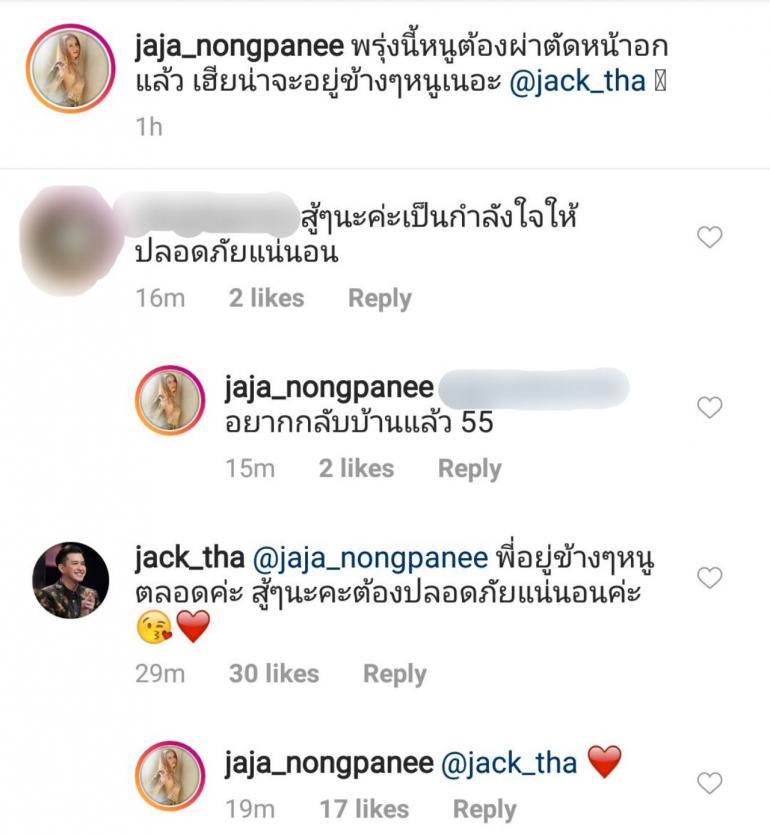Open jack_tha's profile avatar
Image resolution: width=770 pixels, height=837 pixels.
point(70,580)
